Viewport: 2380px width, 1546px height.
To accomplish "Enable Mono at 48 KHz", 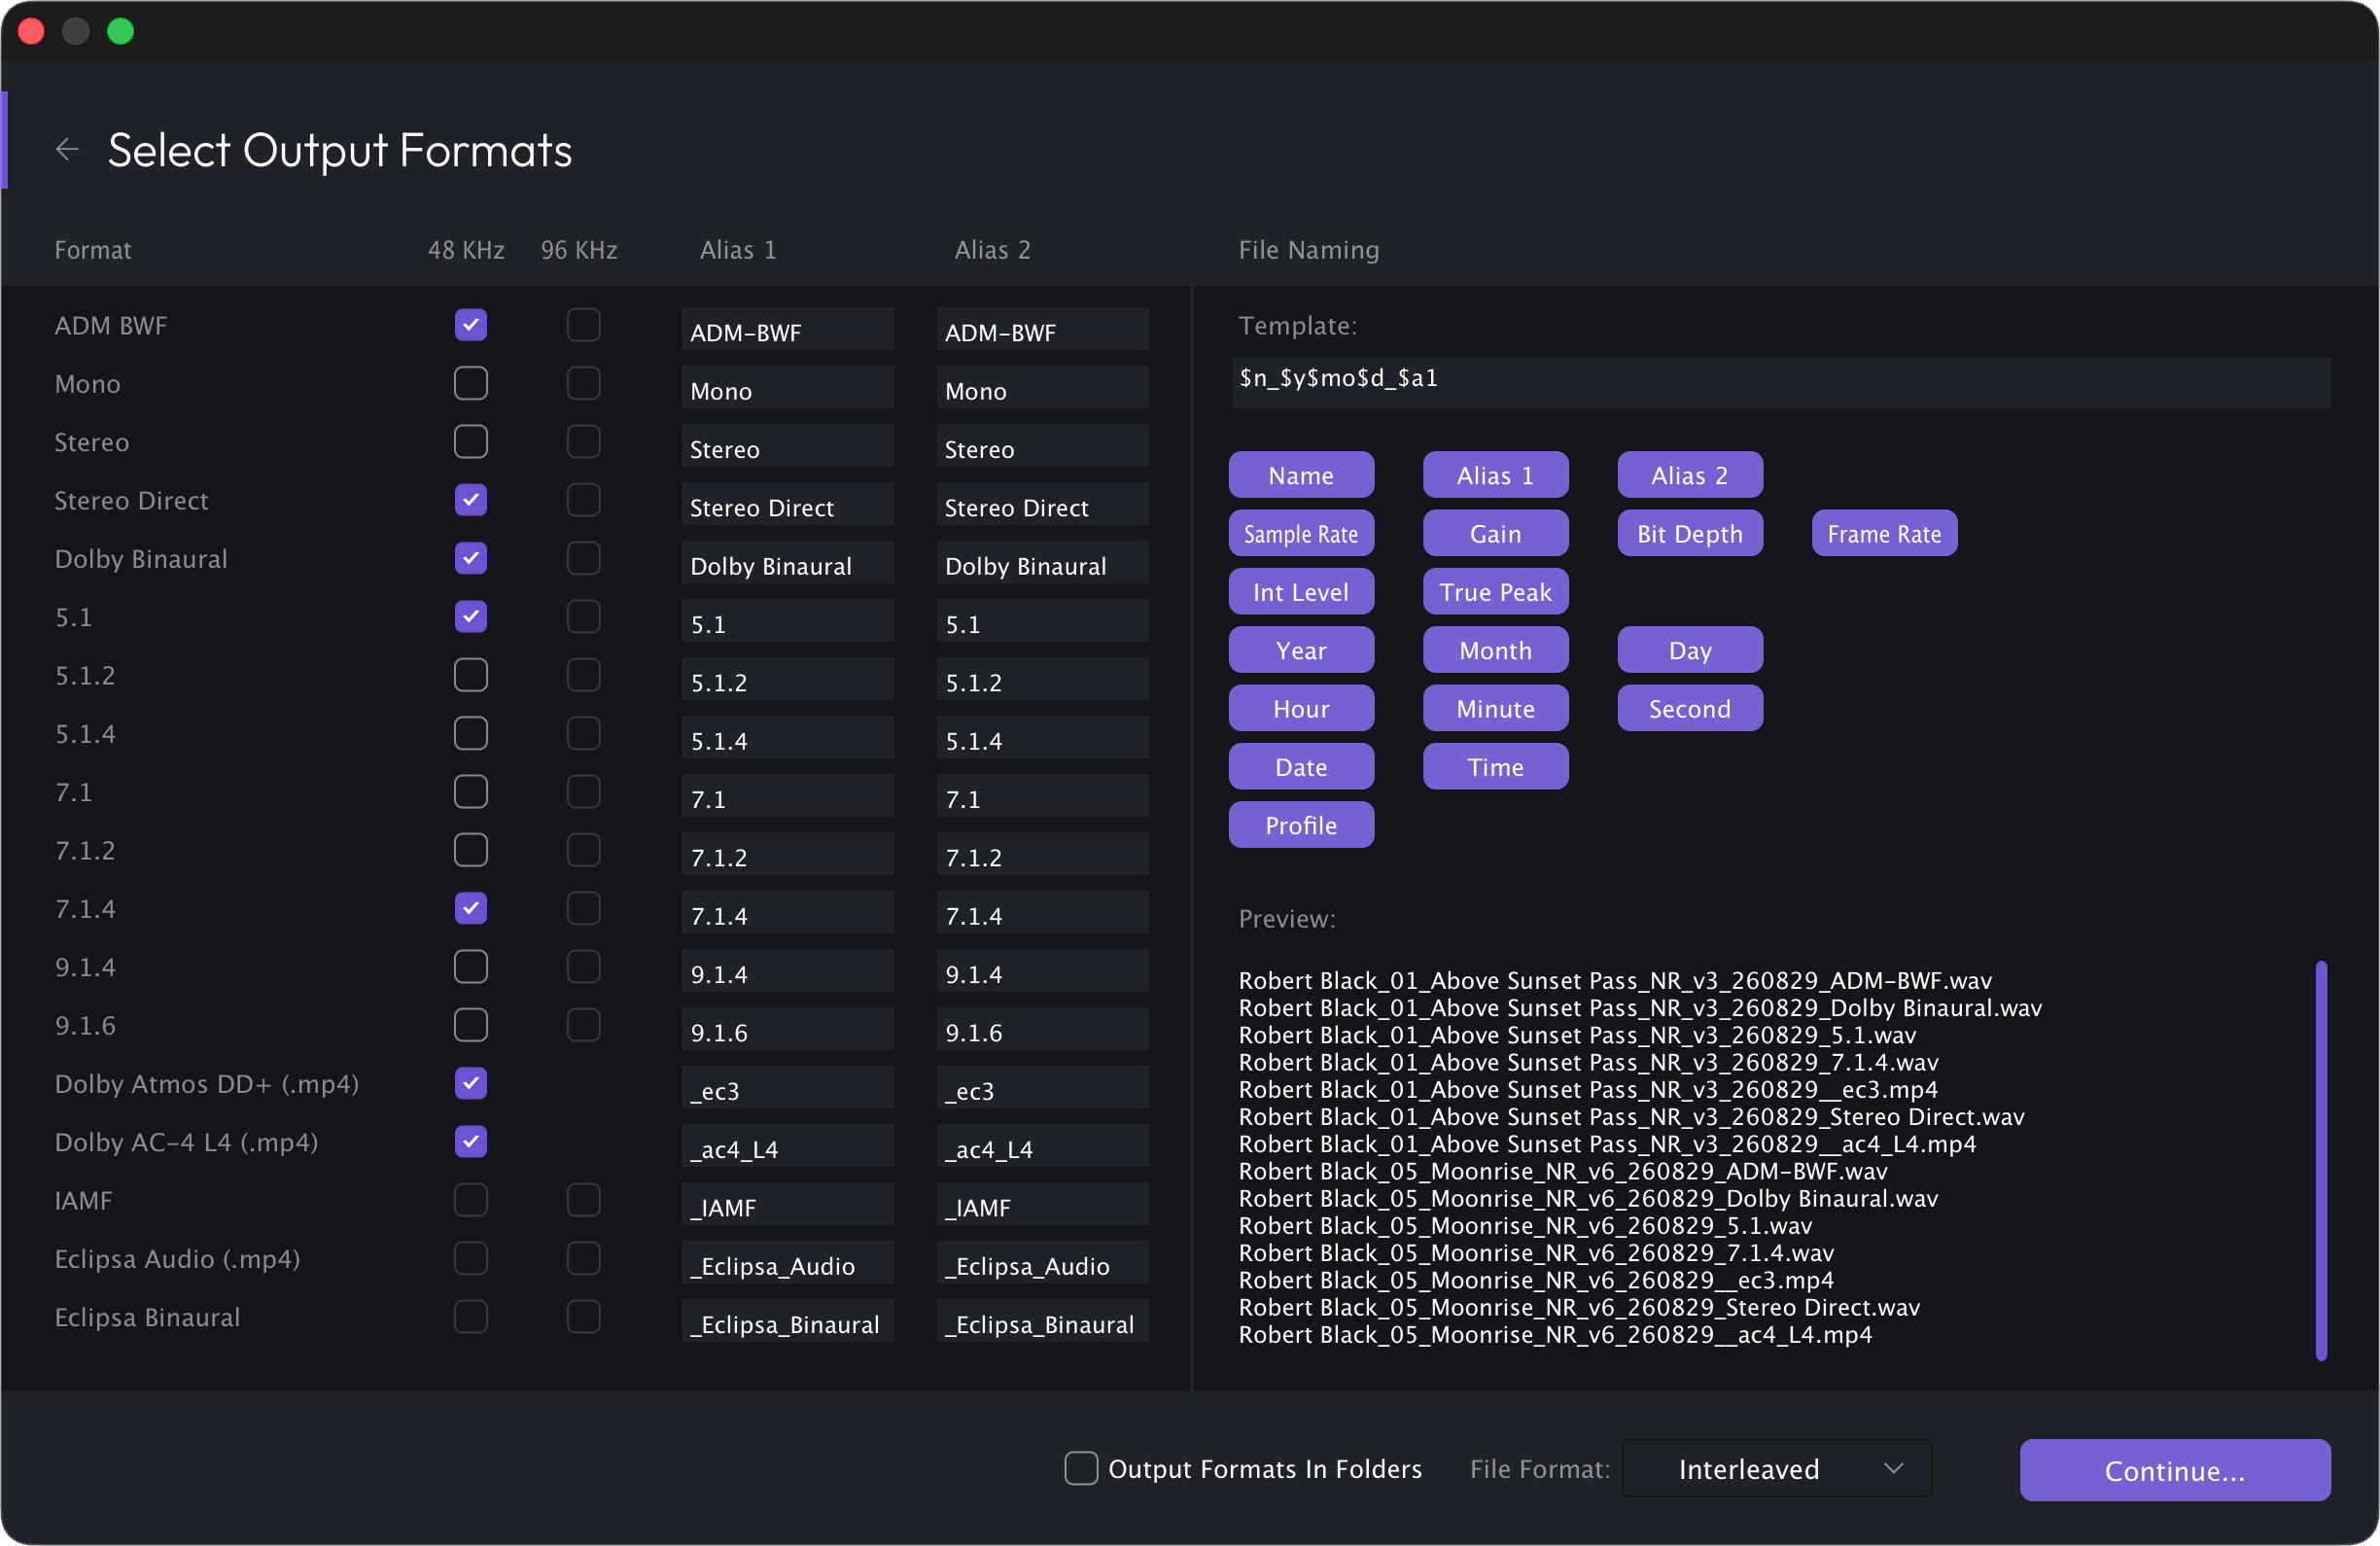I will pyautogui.click(x=470, y=383).
